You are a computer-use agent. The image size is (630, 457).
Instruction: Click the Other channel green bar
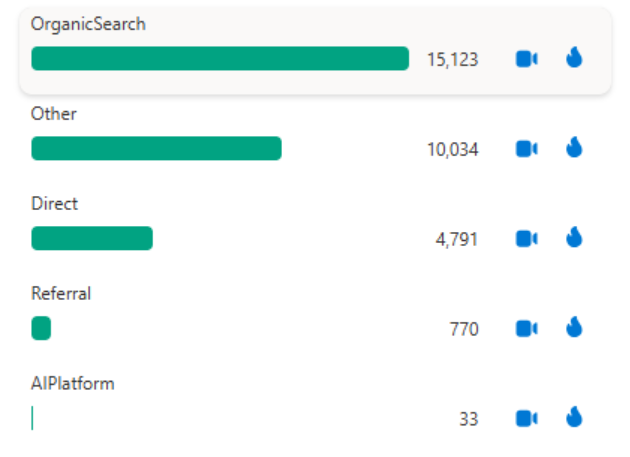click(x=156, y=148)
